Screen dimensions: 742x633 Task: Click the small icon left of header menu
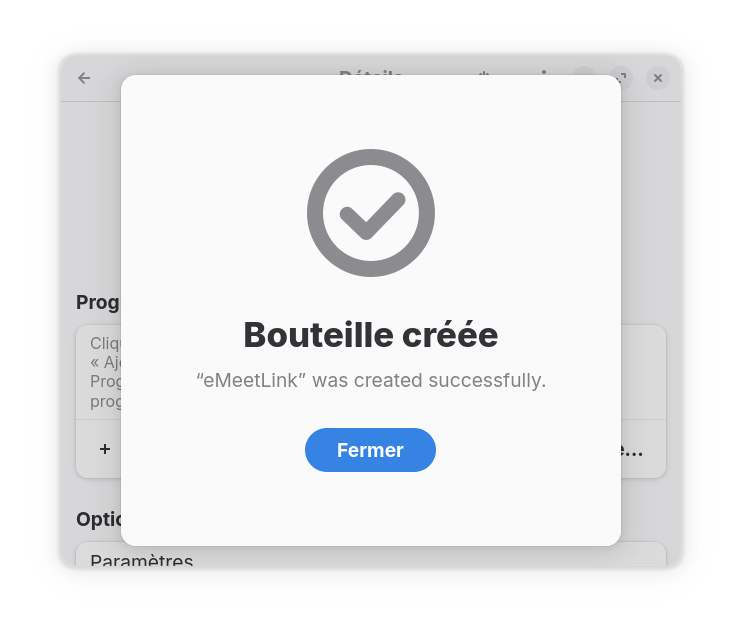coord(484,77)
